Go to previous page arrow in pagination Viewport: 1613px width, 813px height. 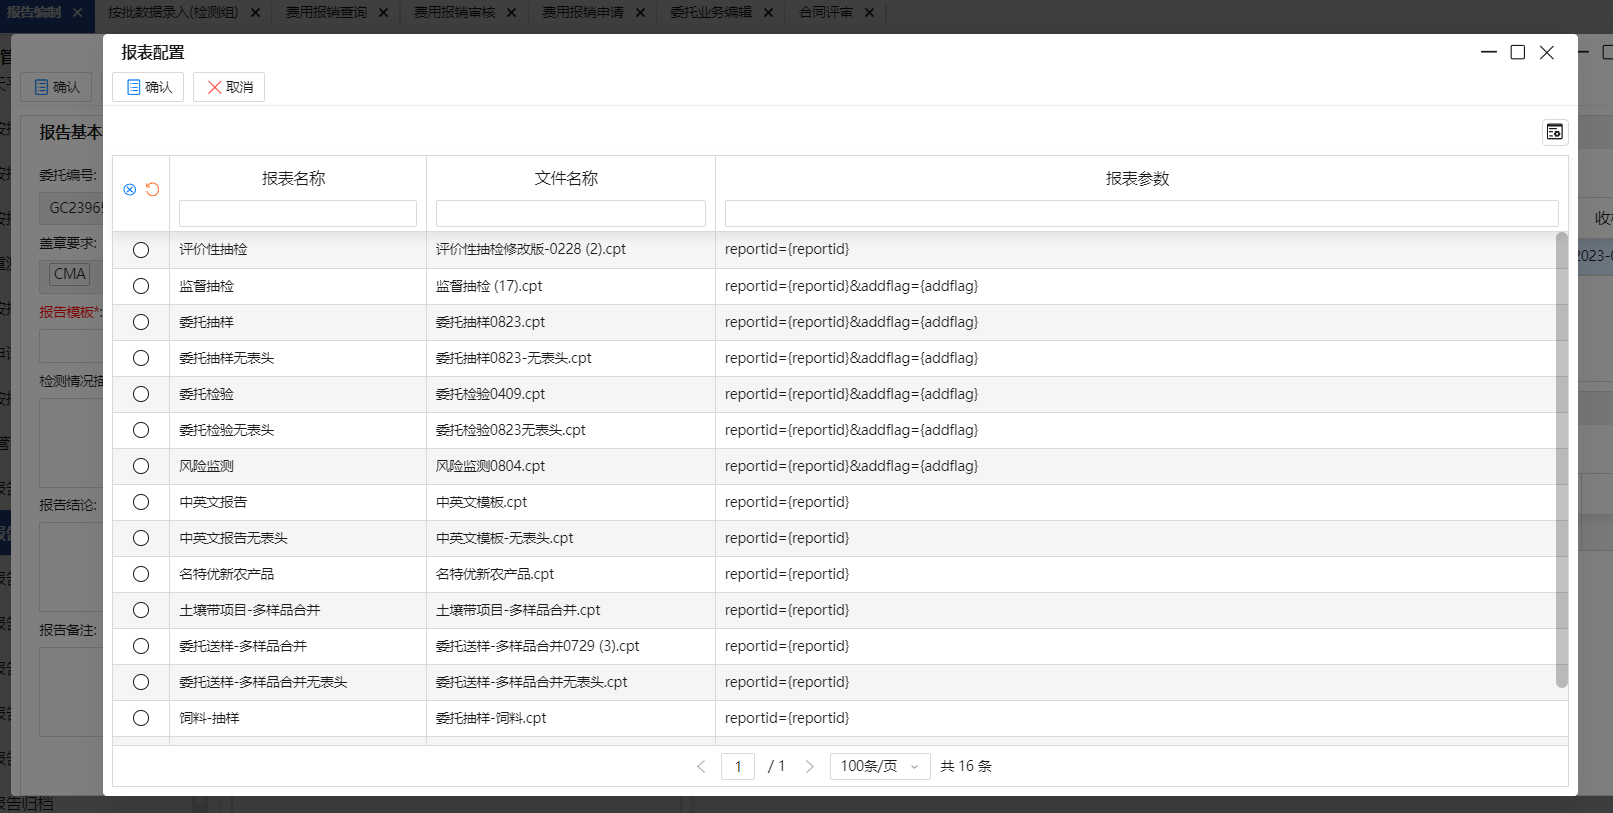[x=701, y=767]
